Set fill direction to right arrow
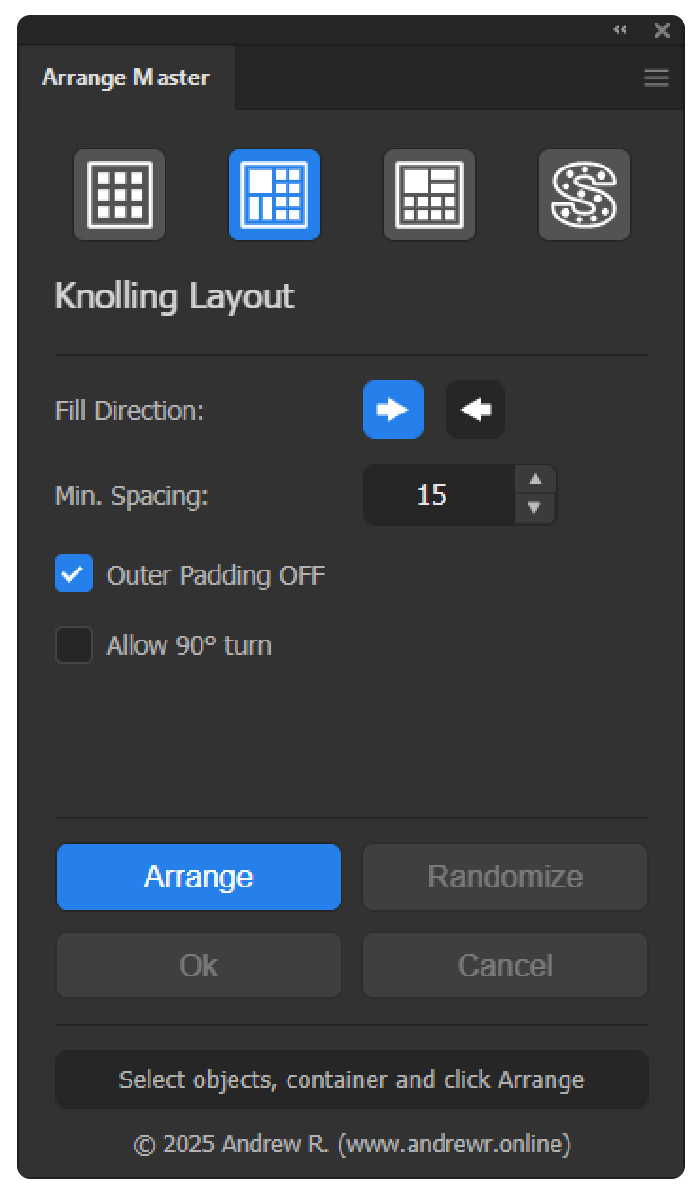Screen dimensions: 700x1194 393,410
